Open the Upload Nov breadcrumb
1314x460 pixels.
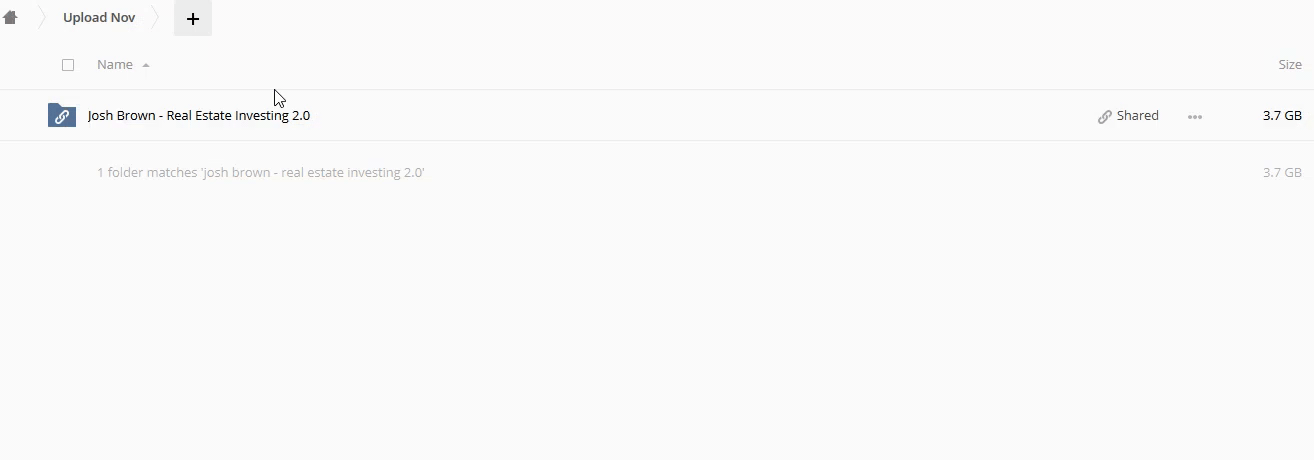(x=99, y=18)
